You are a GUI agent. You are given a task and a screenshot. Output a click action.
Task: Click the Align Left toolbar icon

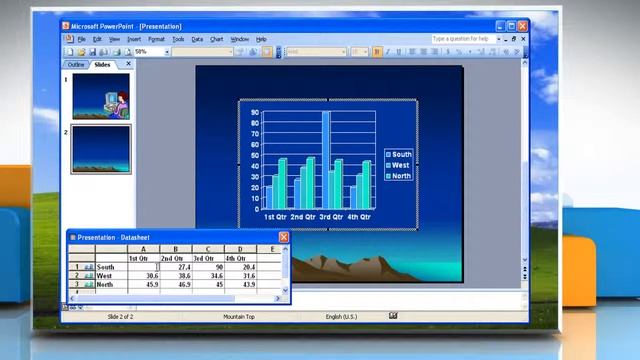[412, 52]
